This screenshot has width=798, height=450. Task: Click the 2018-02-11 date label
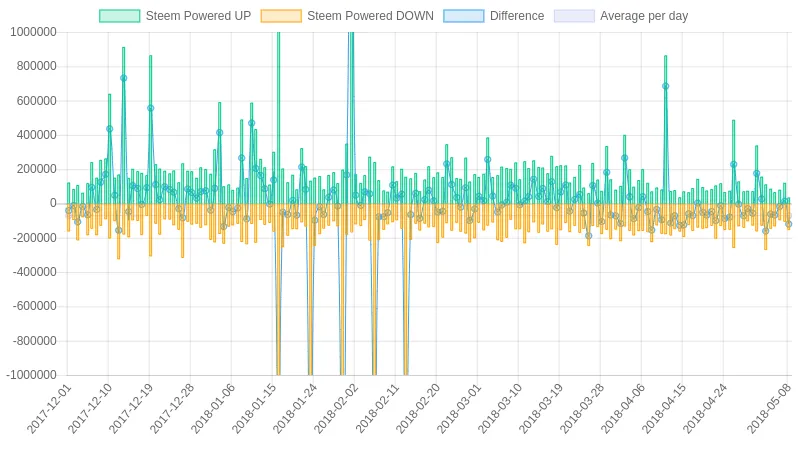tap(378, 409)
